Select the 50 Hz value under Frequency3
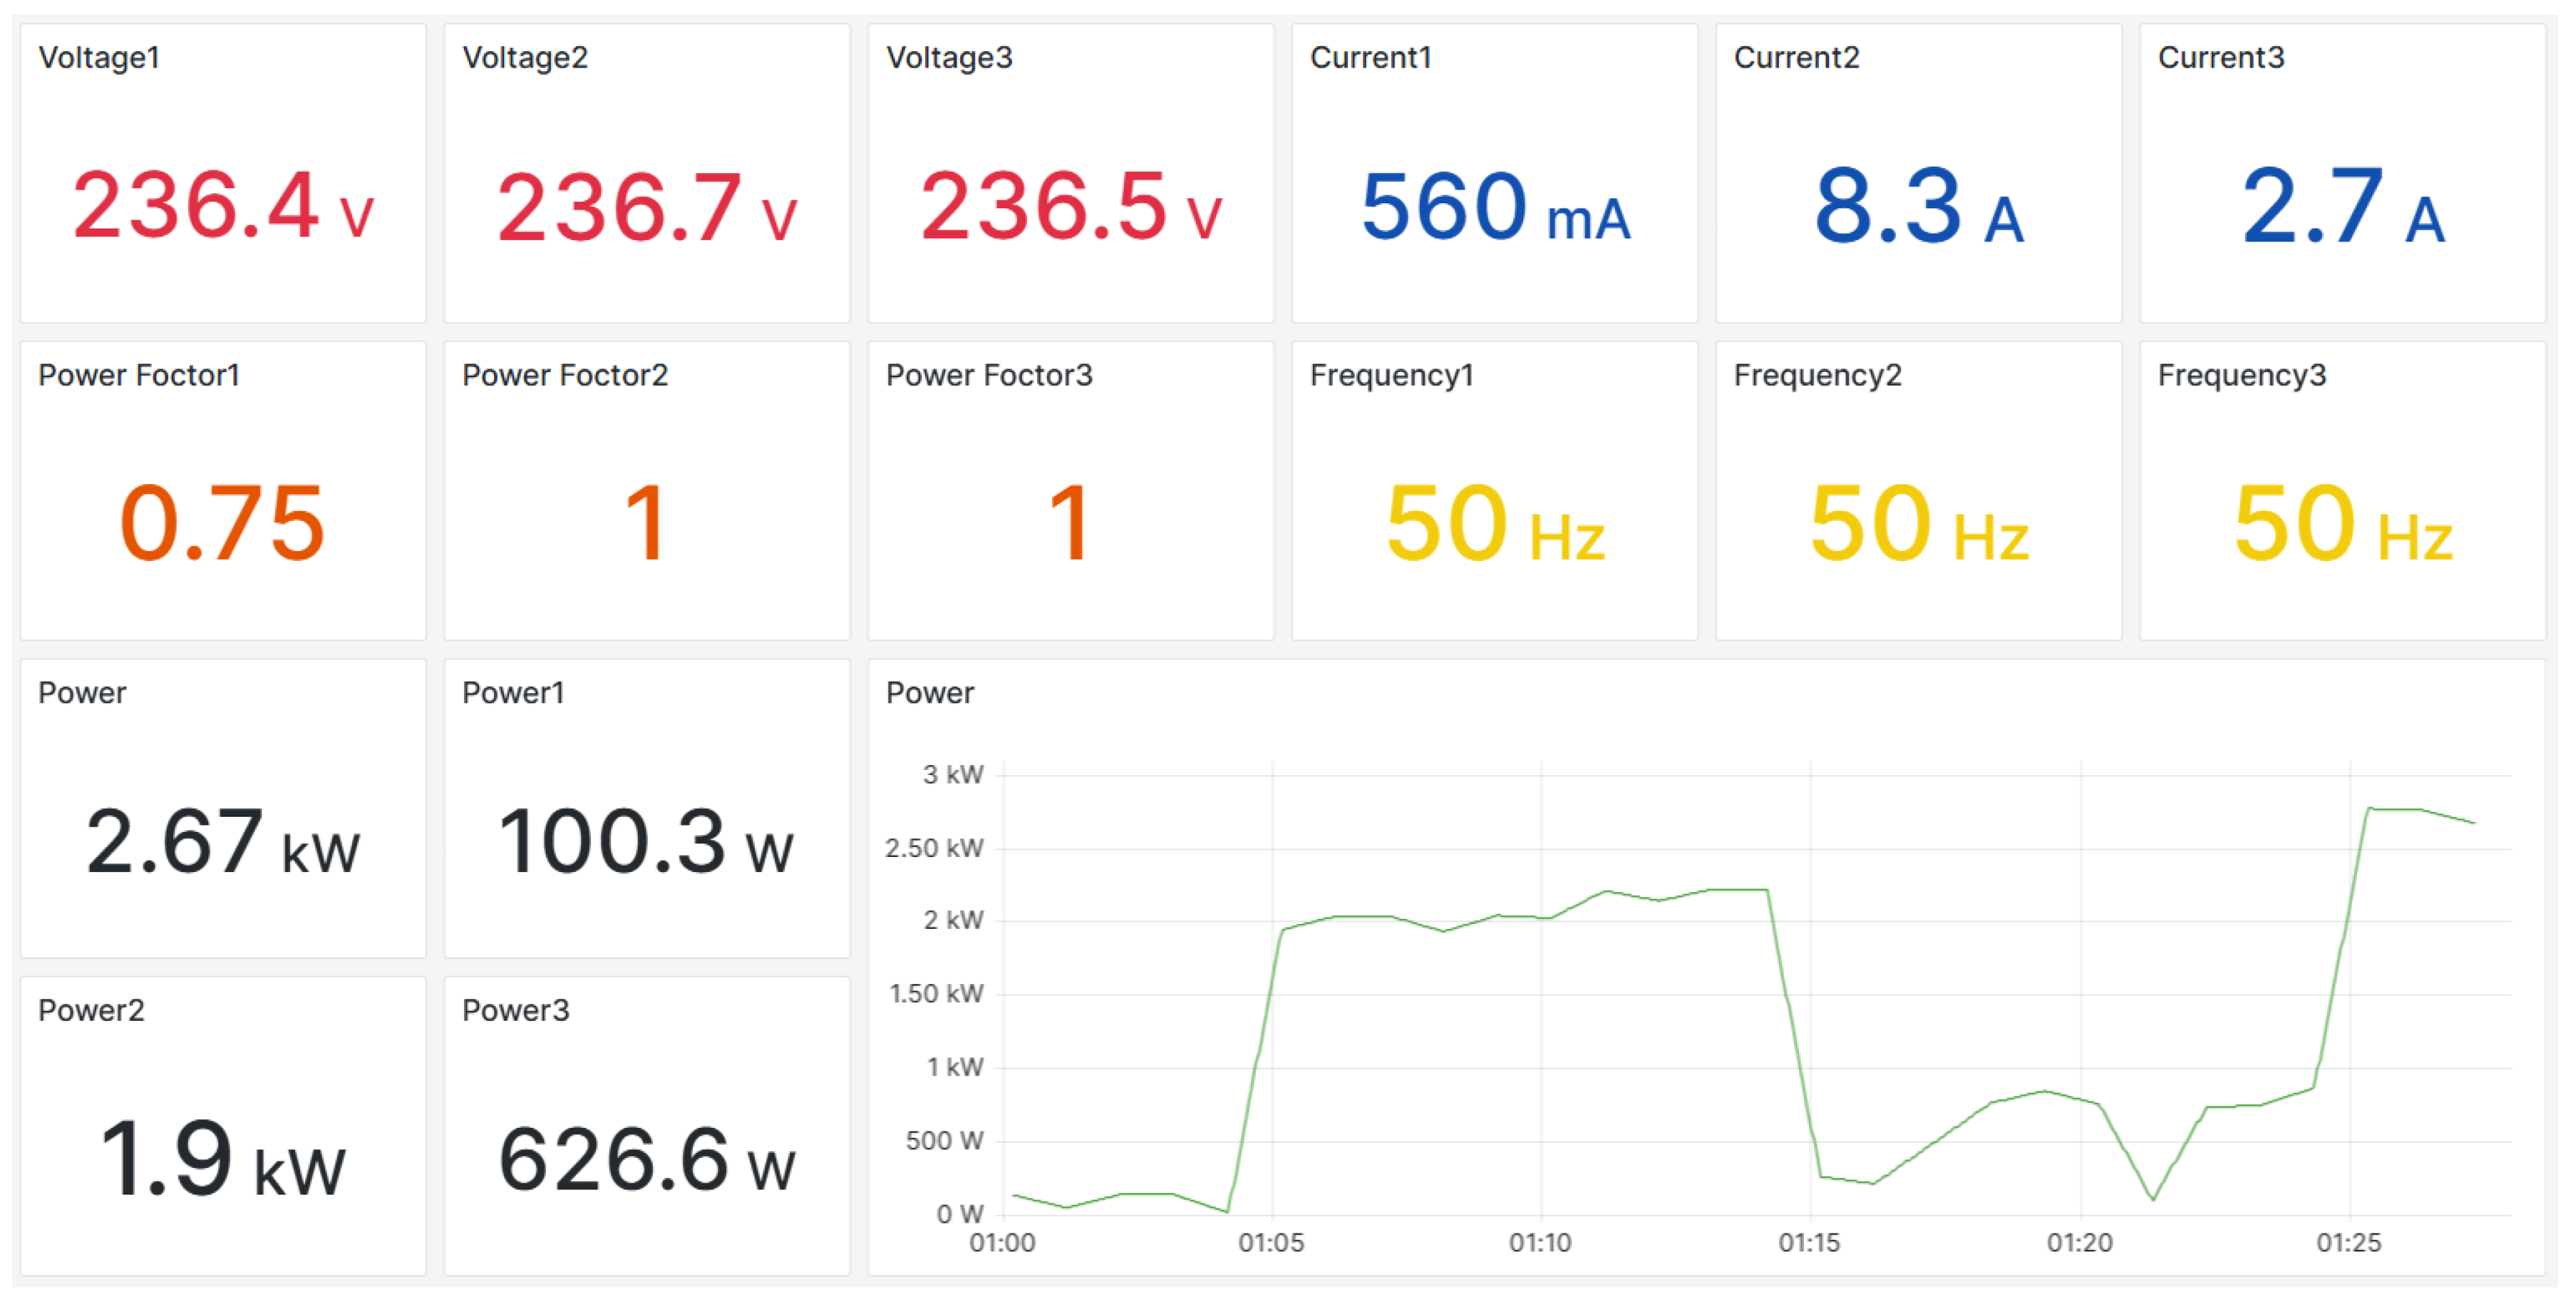Screen dimensions: 2576x1306 [2343, 522]
